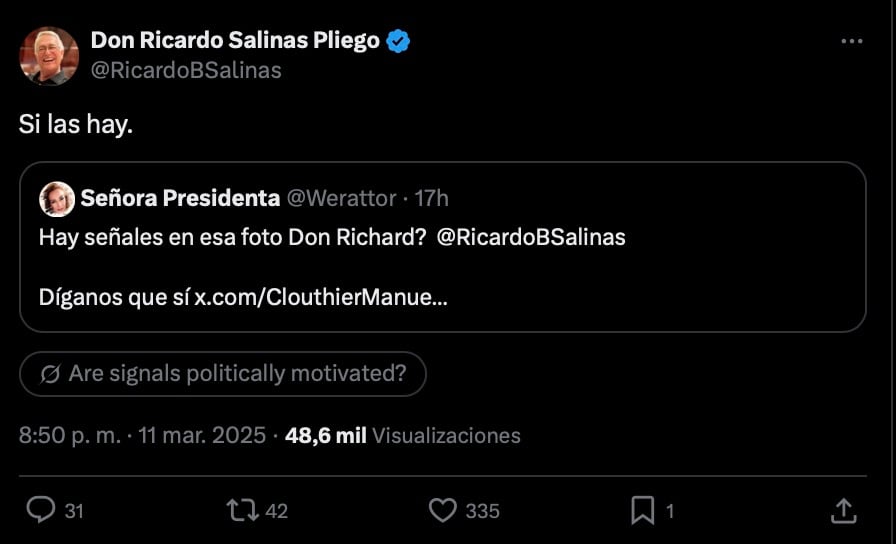Click the blue verified badge
The width and height of the screenshot is (896, 544).
click(399, 41)
